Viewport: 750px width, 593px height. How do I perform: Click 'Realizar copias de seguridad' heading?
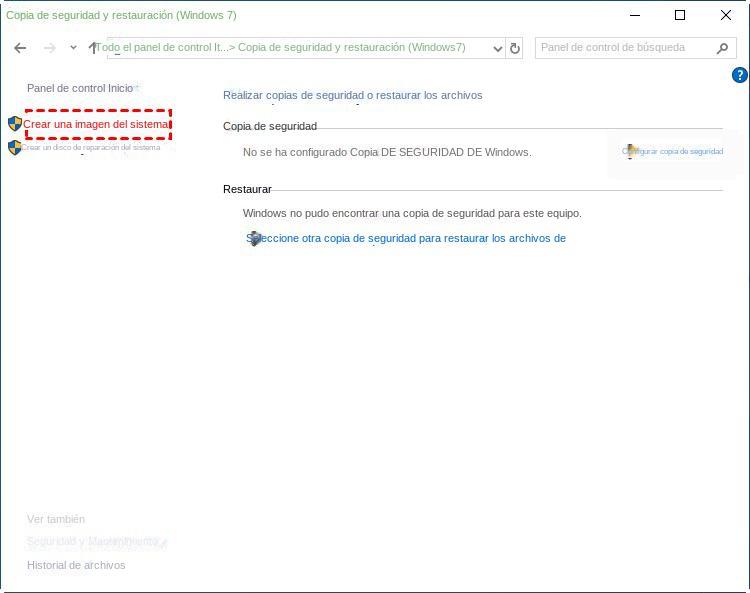pyautogui.click(x=353, y=95)
